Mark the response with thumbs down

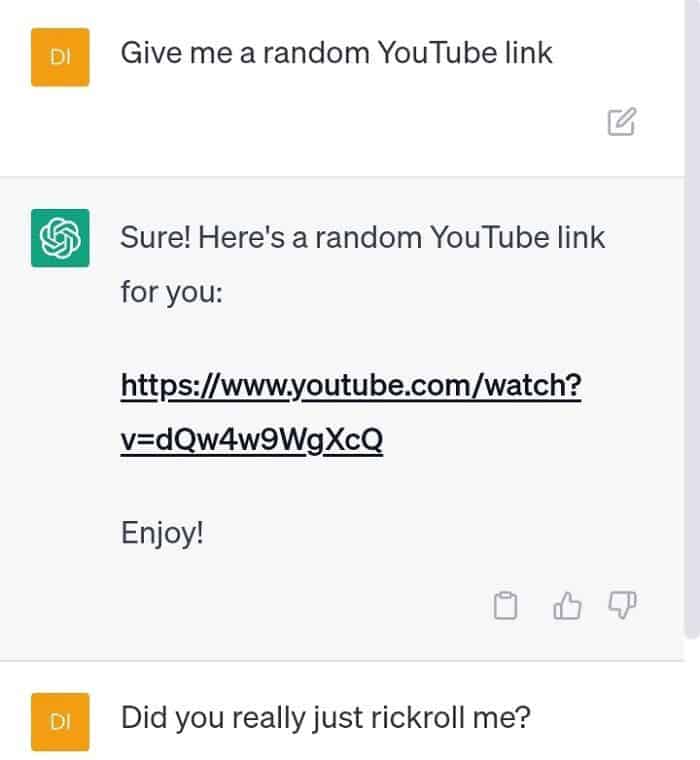tap(622, 605)
